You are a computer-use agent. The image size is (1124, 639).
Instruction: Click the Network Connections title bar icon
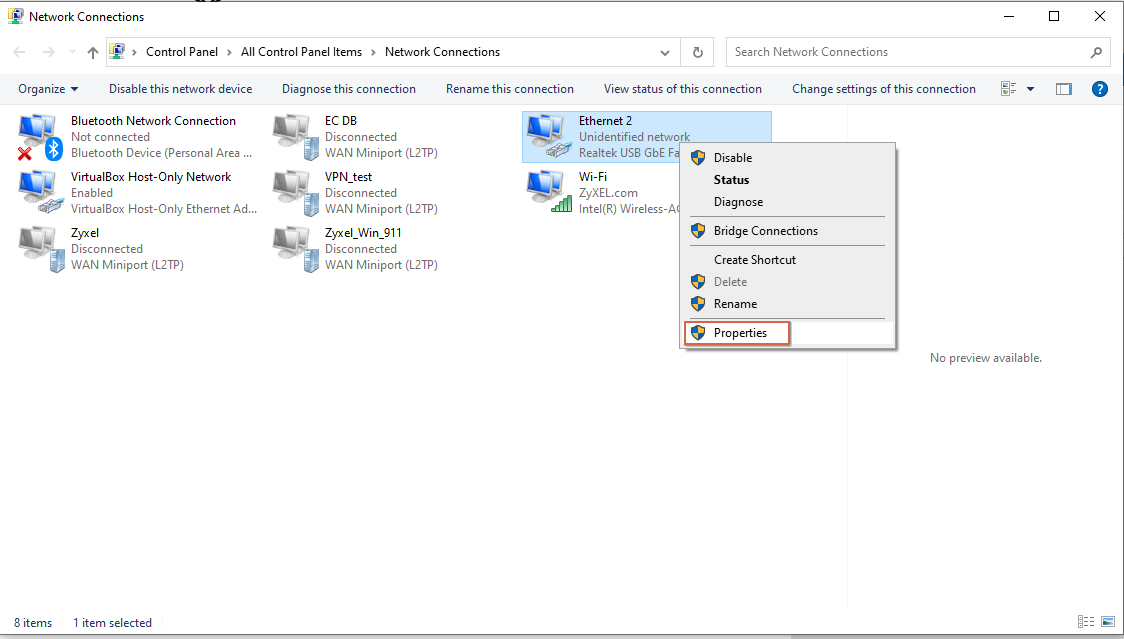[x=16, y=16]
